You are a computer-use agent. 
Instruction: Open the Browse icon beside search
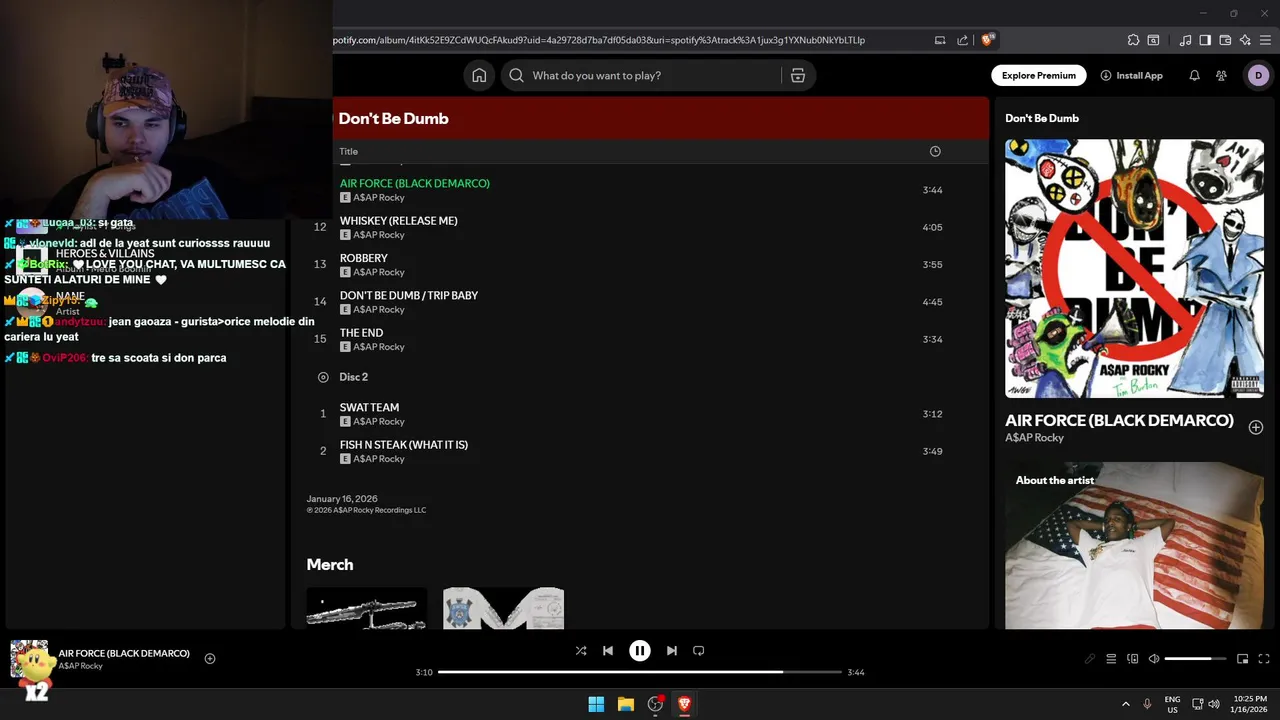[798, 76]
